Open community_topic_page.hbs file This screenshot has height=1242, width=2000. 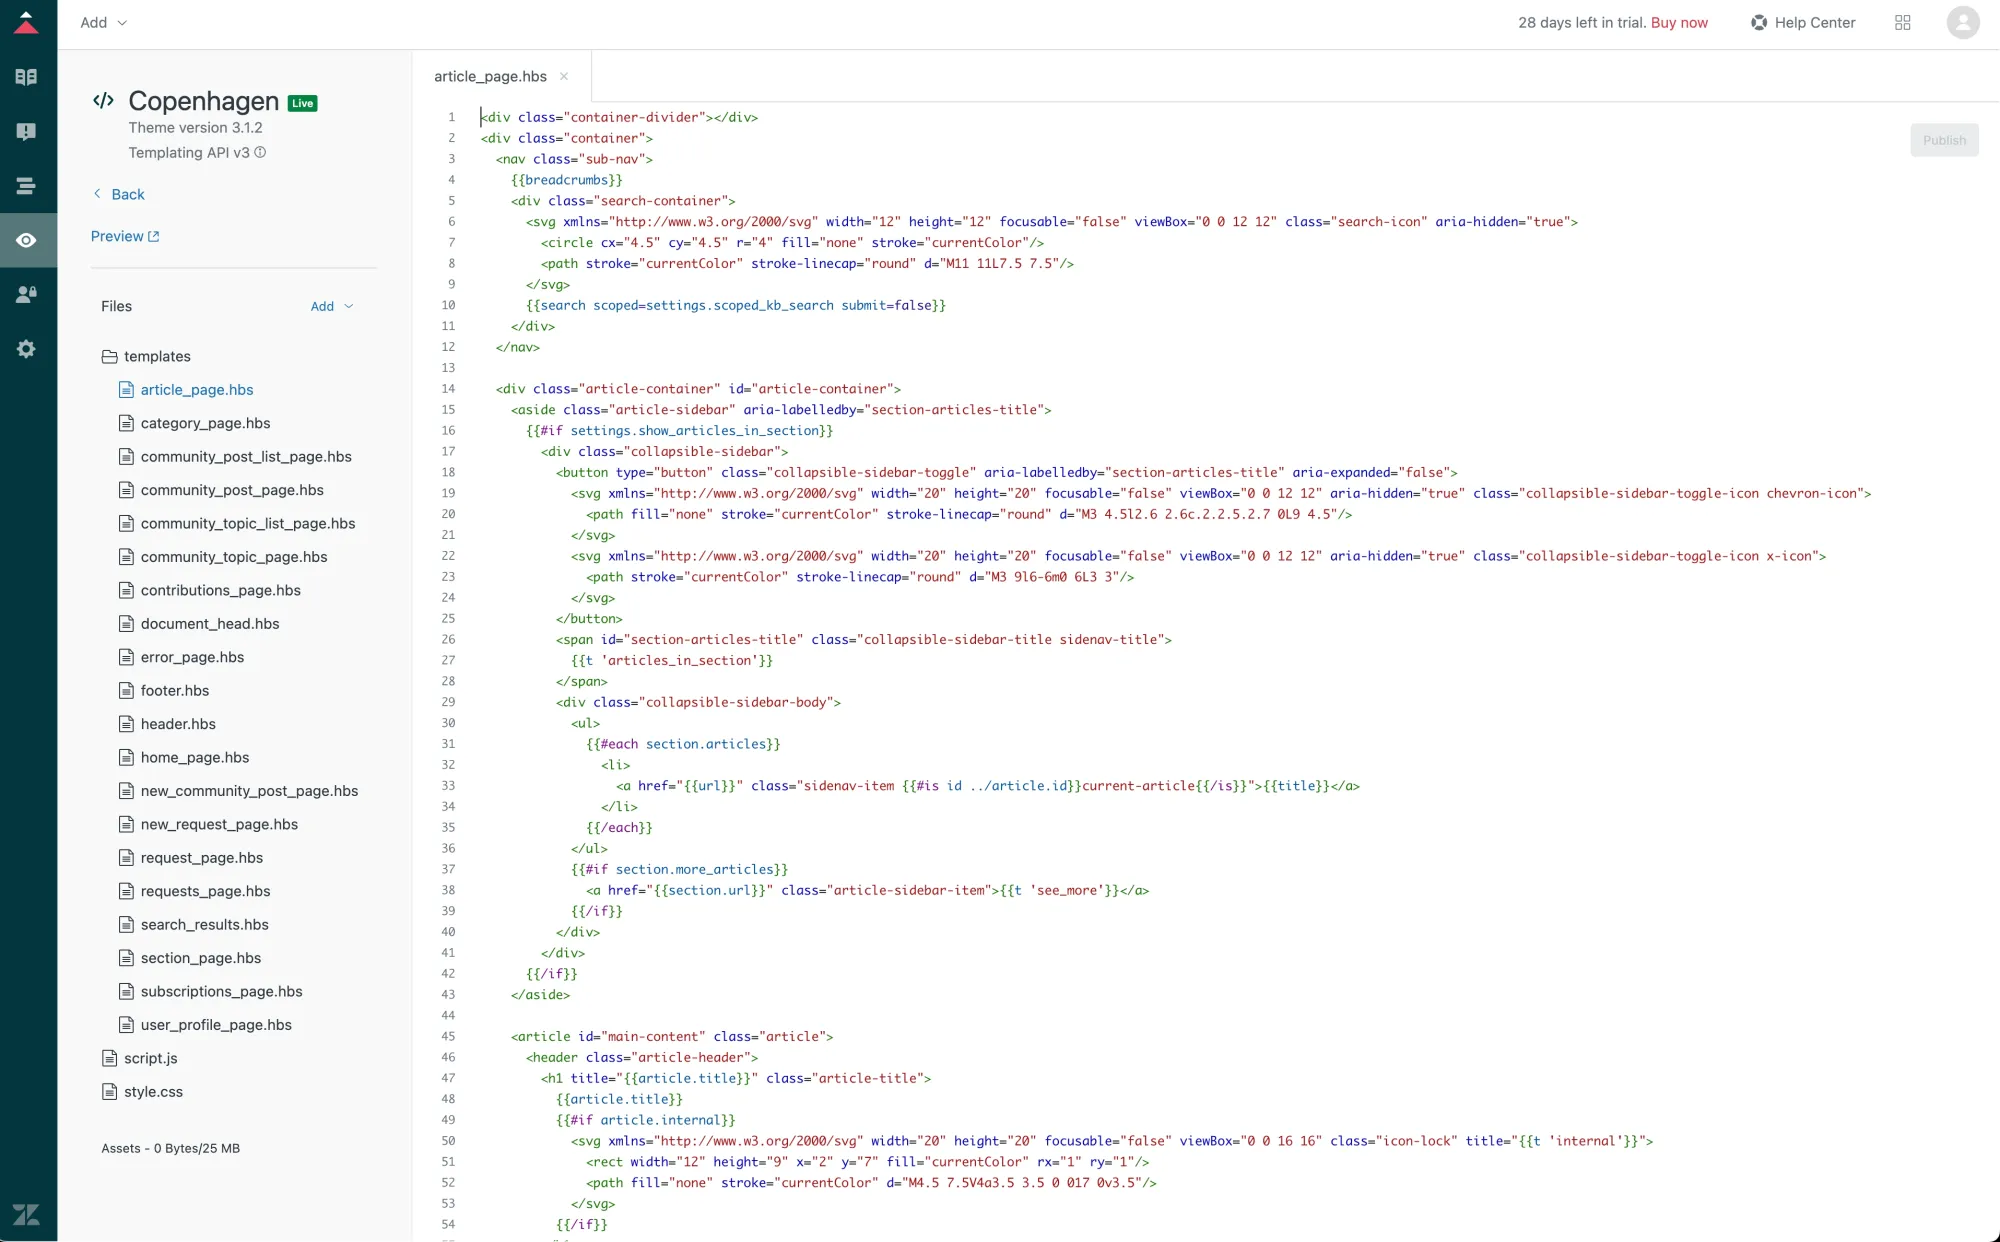tap(223, 557)
